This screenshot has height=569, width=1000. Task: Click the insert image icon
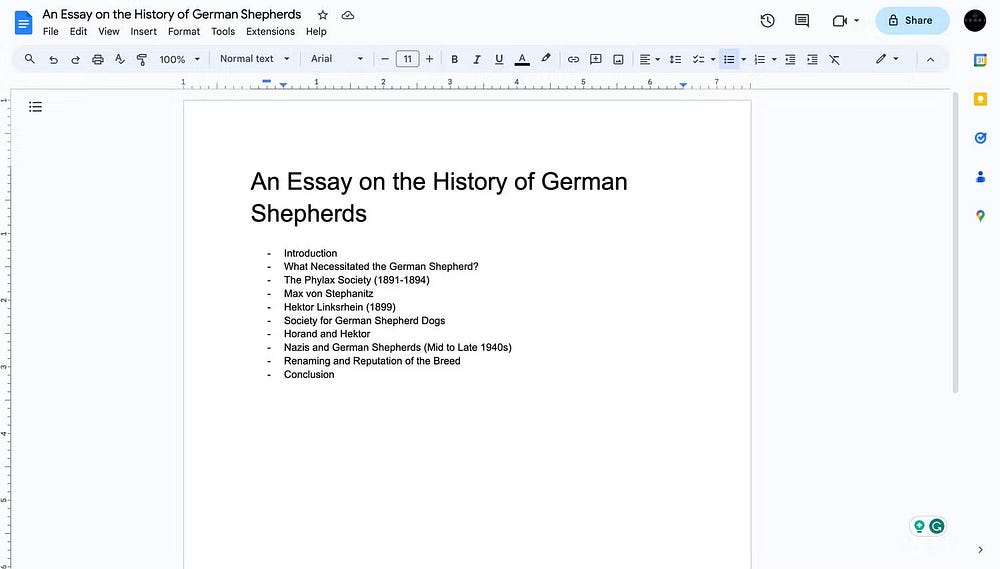point(618,59)
